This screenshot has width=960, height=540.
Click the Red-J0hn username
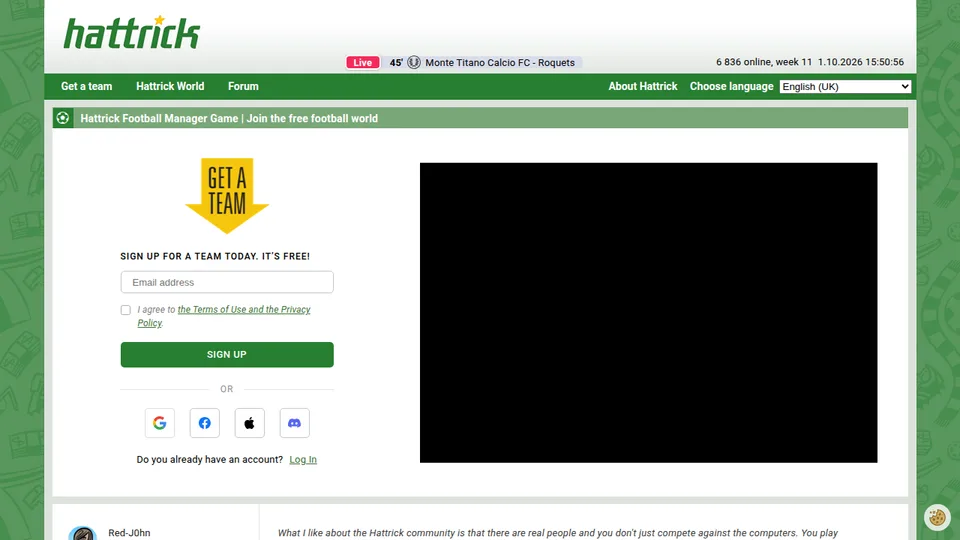[129, 533]
